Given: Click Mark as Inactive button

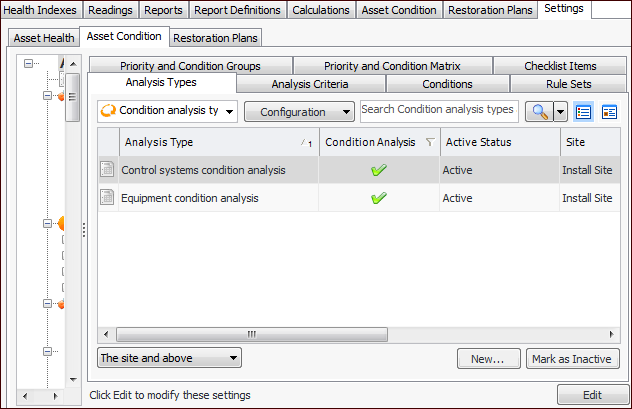Looking at the screenshot, I should click(x=573, y=358).
